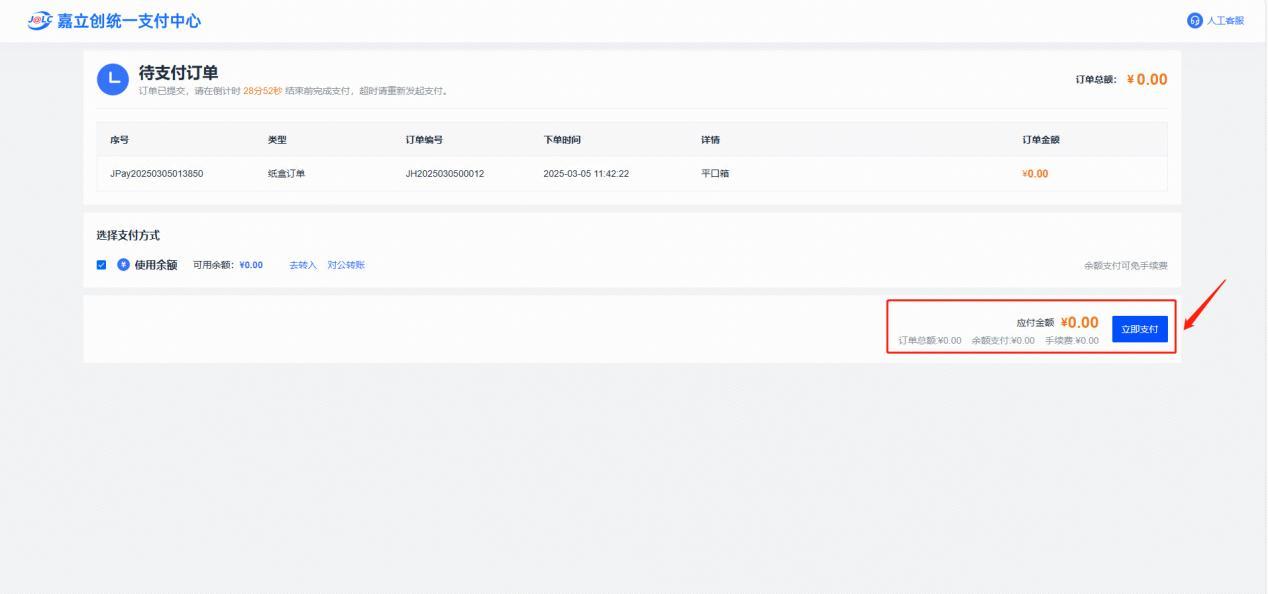This screenshot has width=1268, height=594.
Task: Click the customer service headset icon
Action: pyautogui.click(x=1194, y=21)
